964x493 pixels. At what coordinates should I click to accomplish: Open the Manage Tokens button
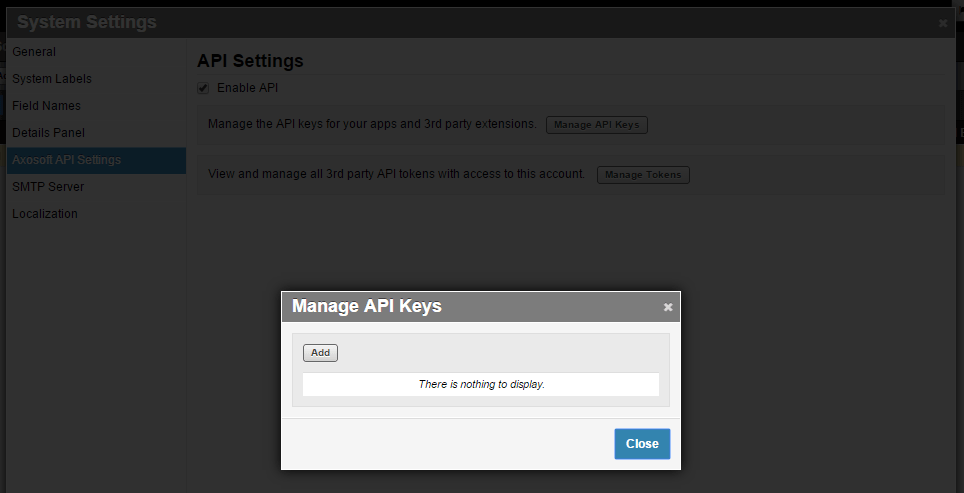tap(643, 175)
